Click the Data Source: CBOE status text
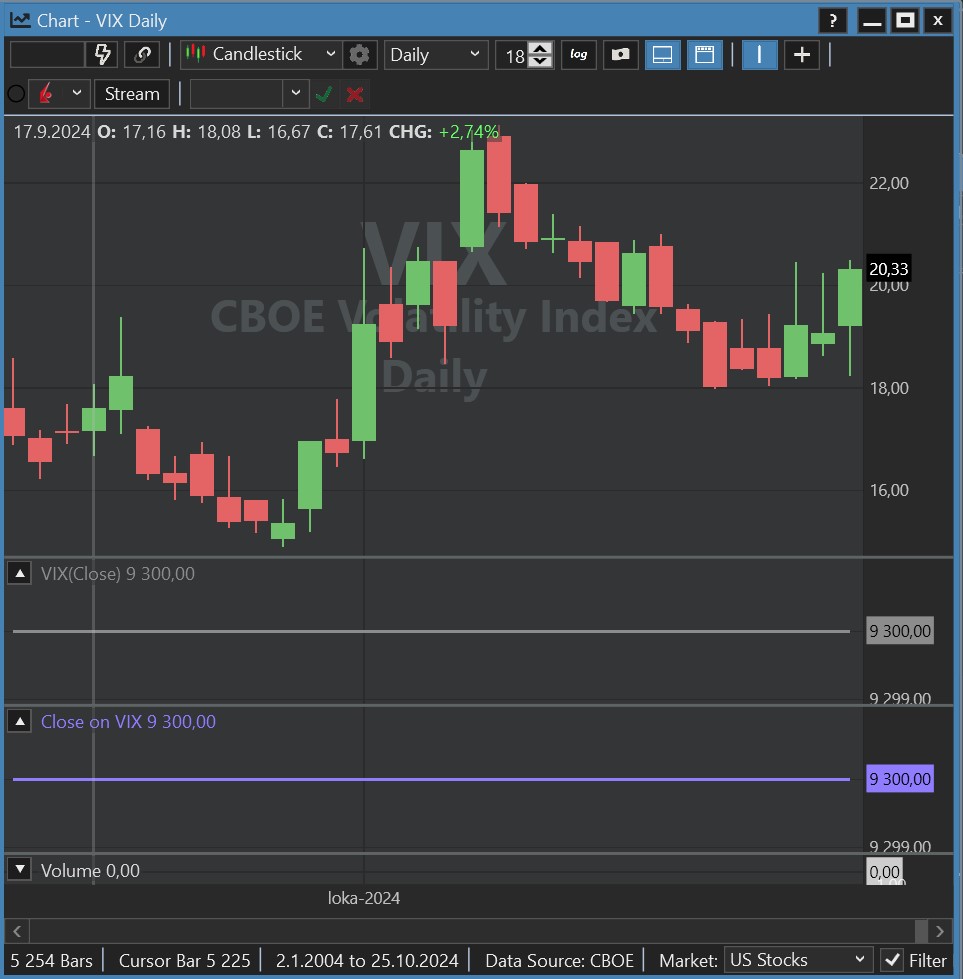 coord(559,960)
